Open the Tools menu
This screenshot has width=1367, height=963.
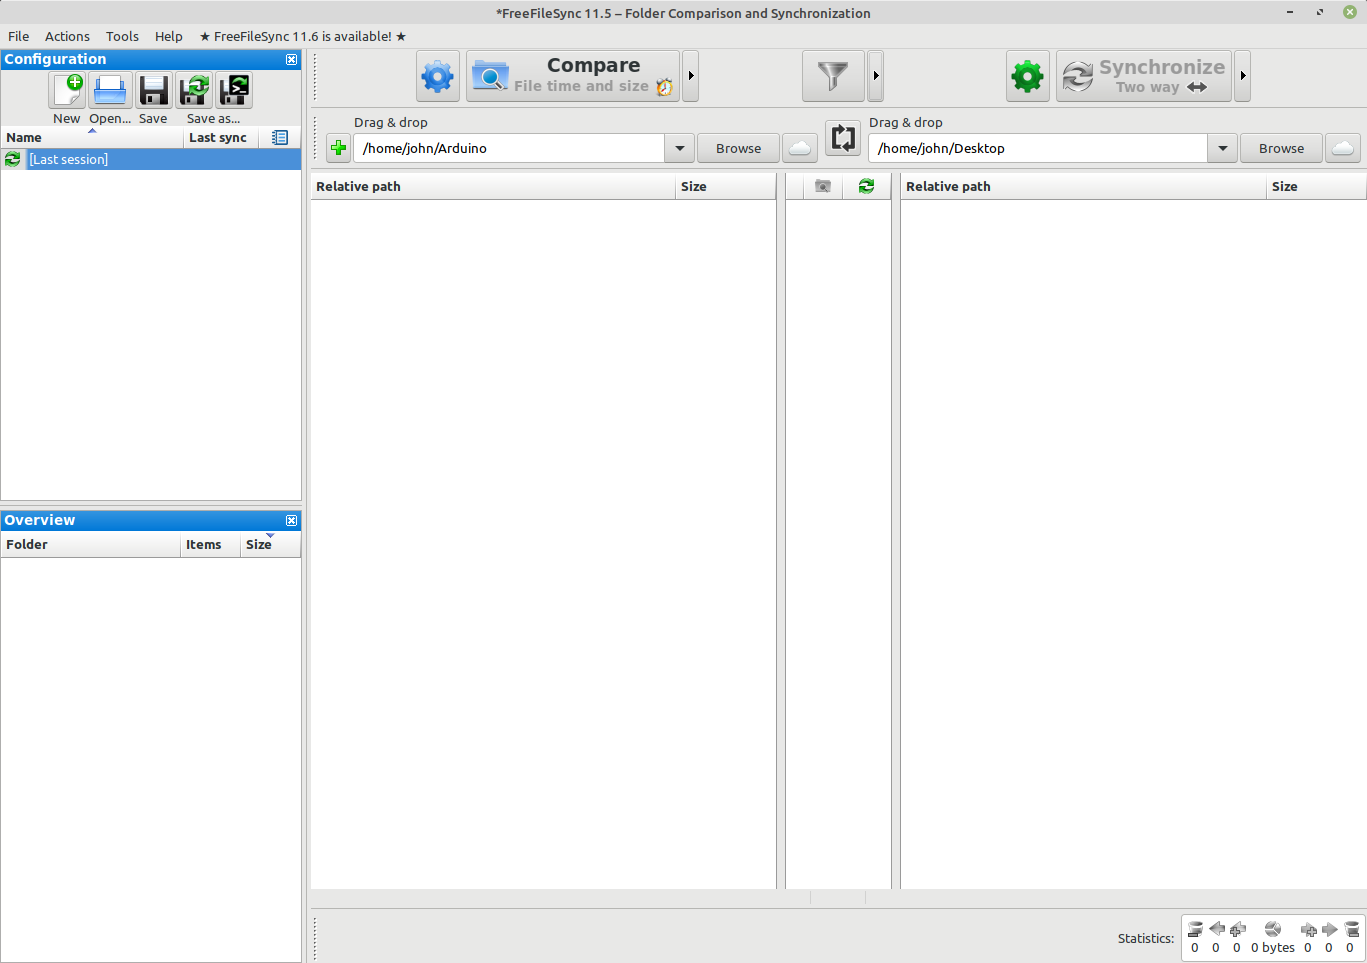click(122, 36)
